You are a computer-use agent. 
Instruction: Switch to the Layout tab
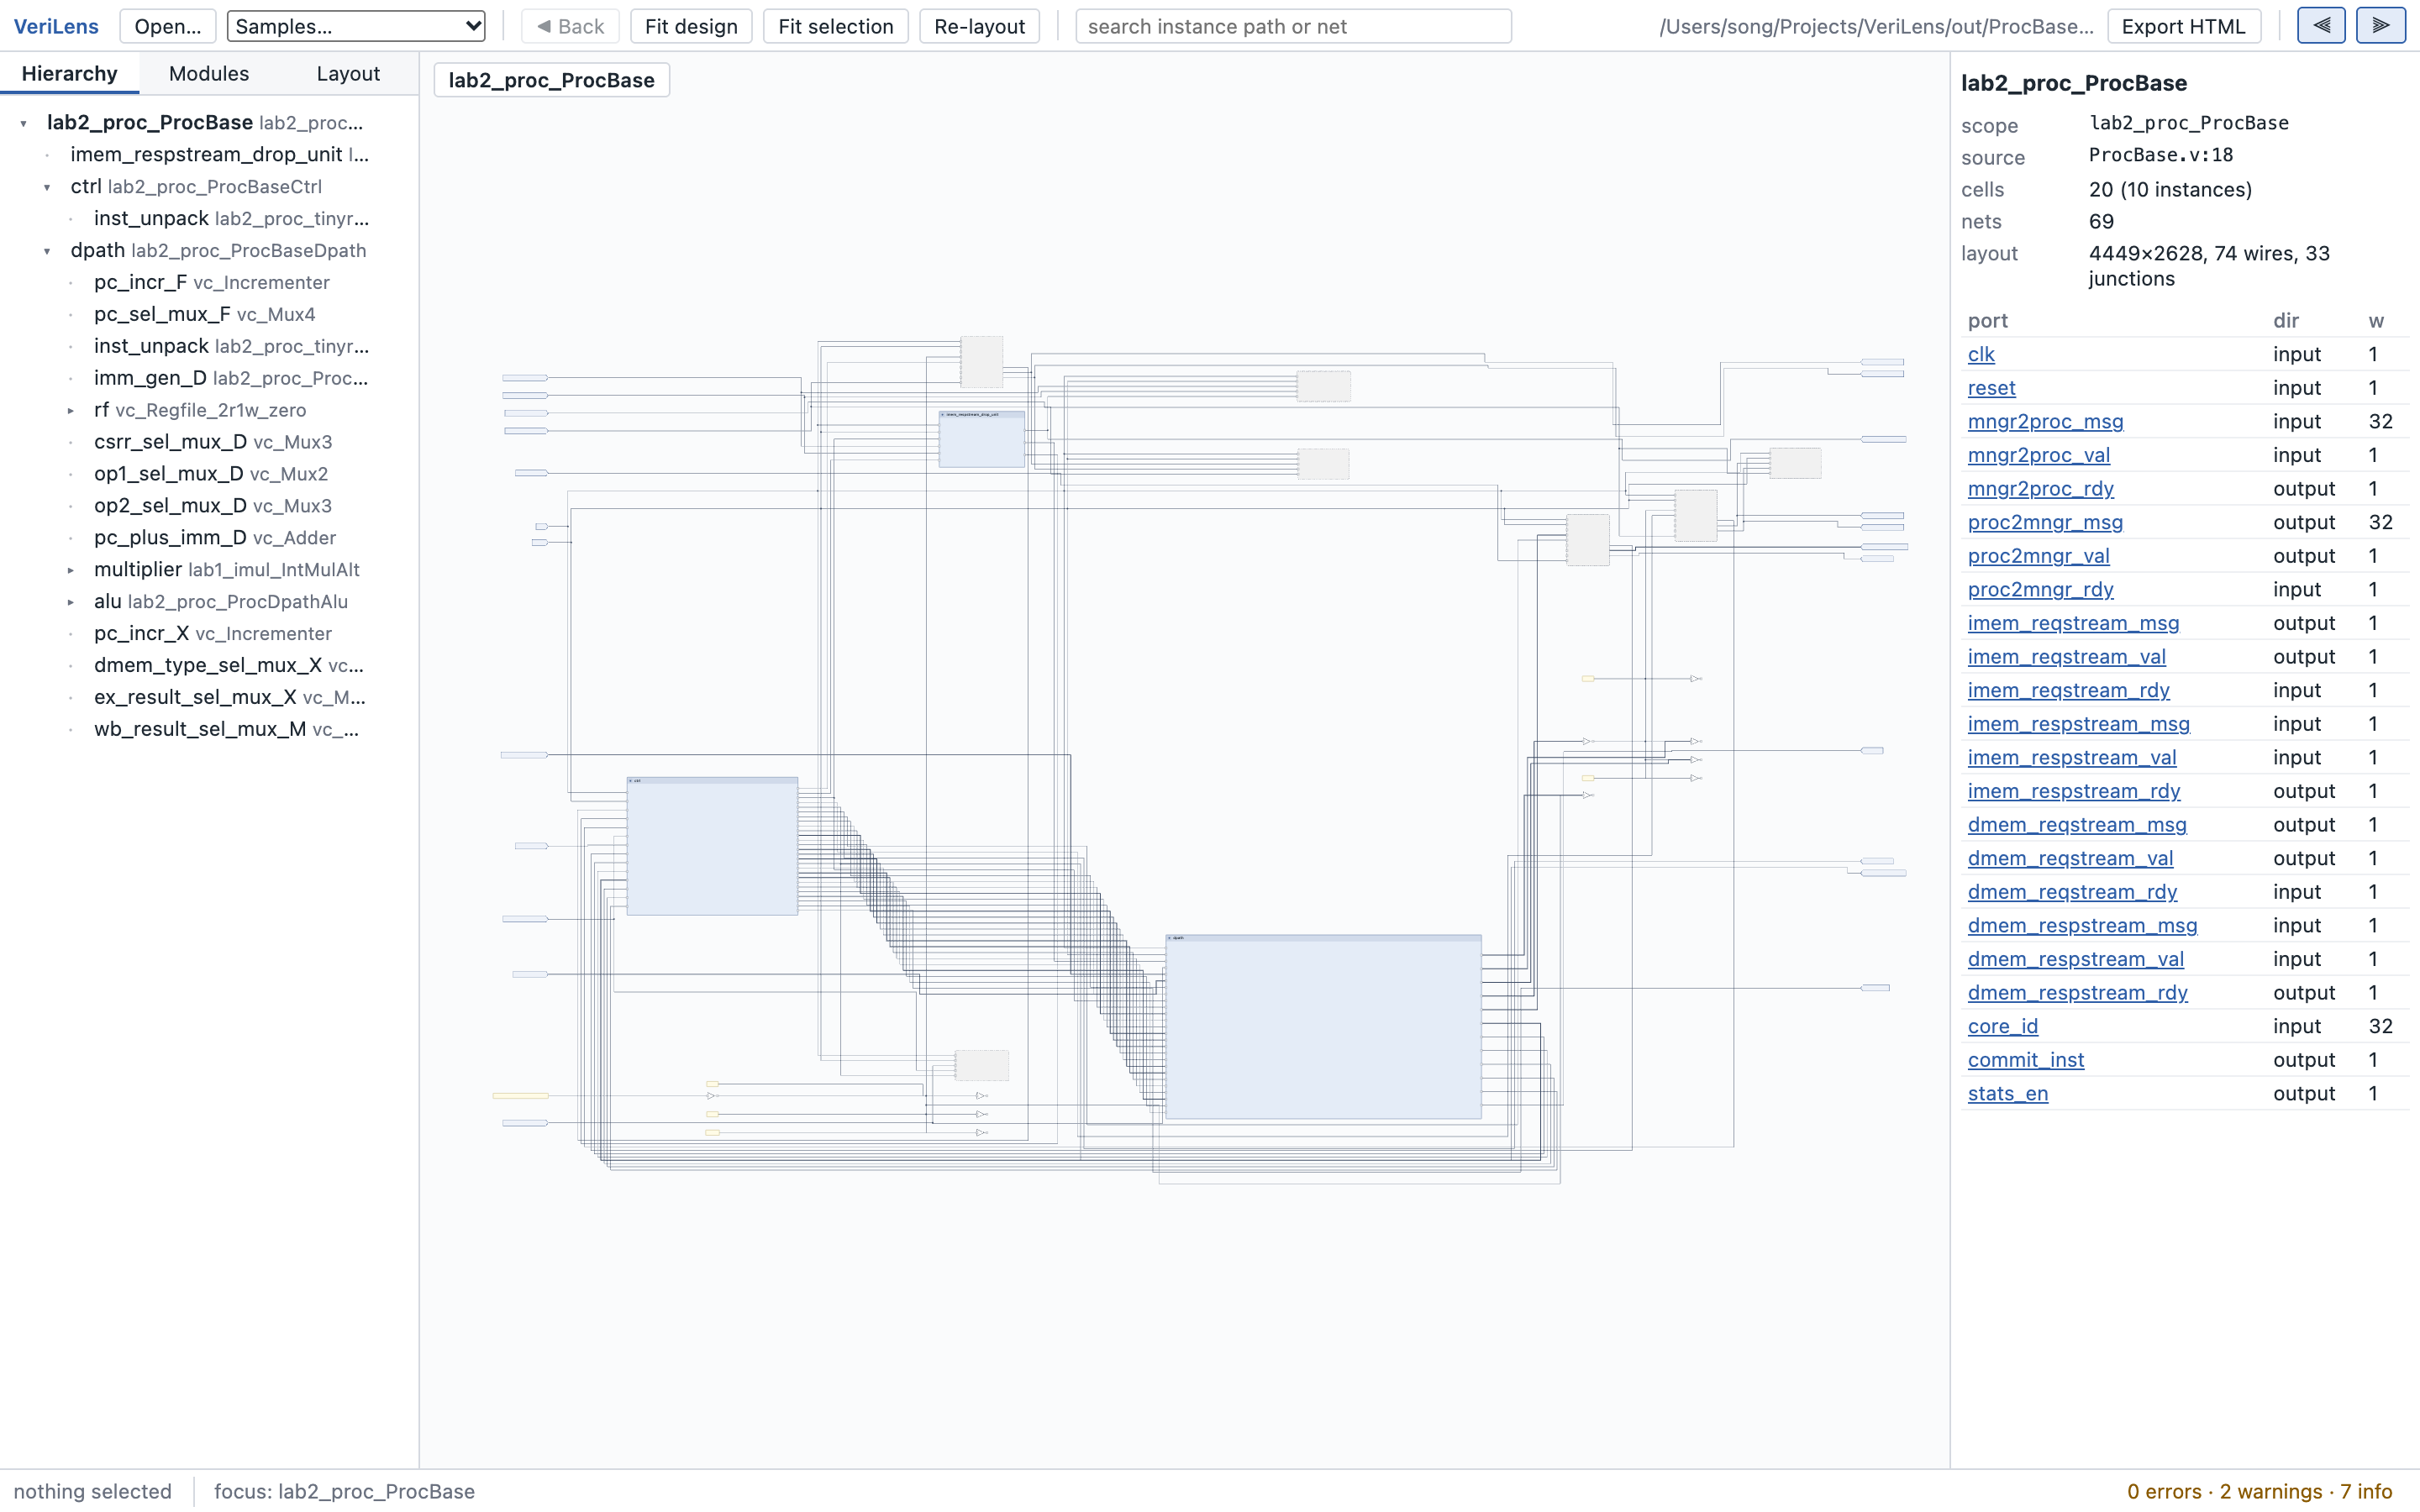point(348,74)
